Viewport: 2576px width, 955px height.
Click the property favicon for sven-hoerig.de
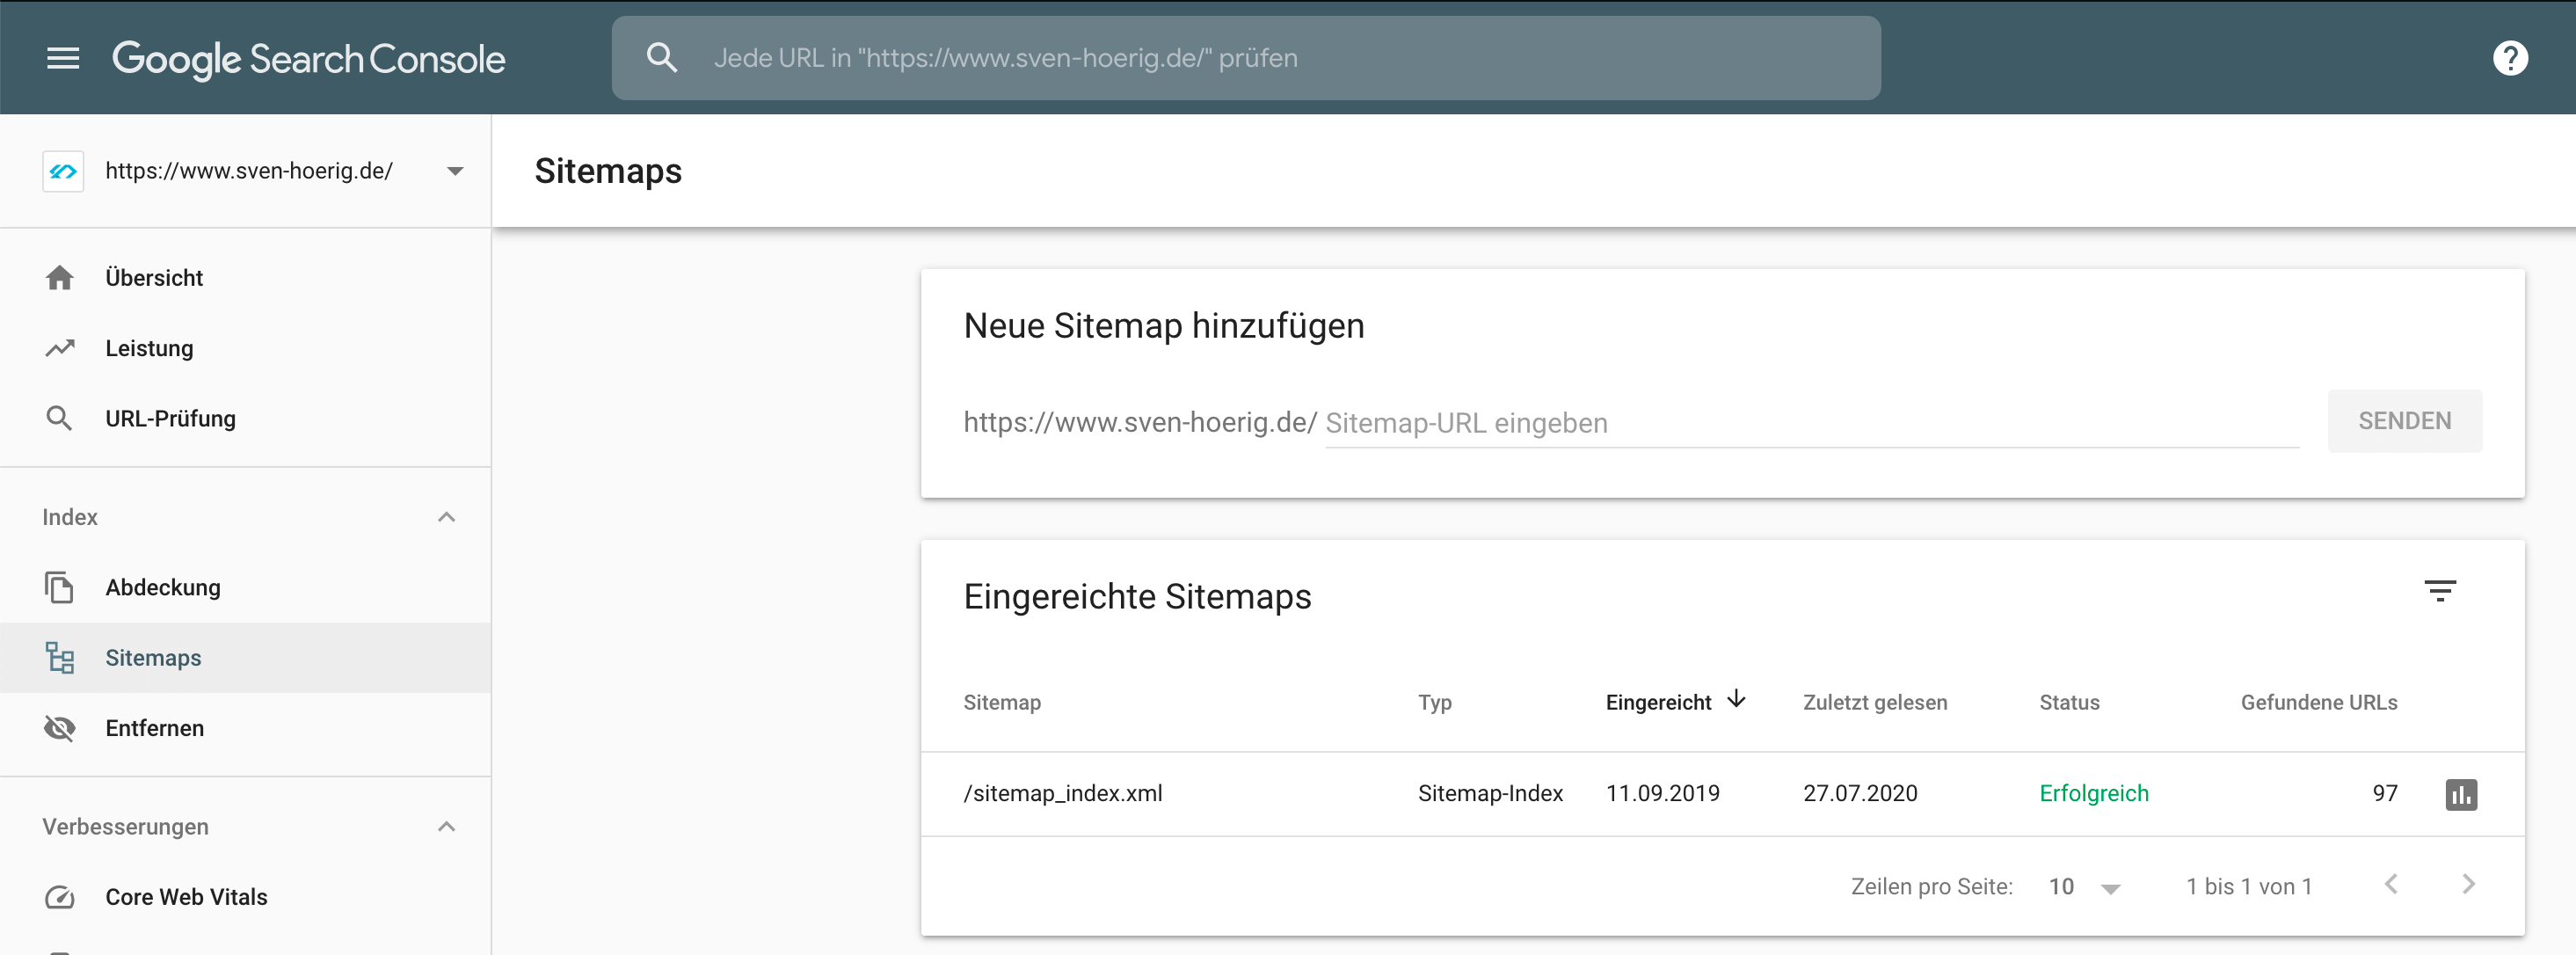(x=63, y=171)
